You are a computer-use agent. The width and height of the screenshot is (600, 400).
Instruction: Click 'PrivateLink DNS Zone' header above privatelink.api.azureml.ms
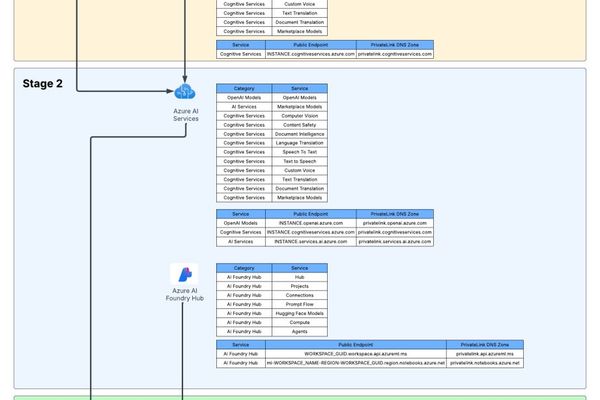click(x=485, y=345)
